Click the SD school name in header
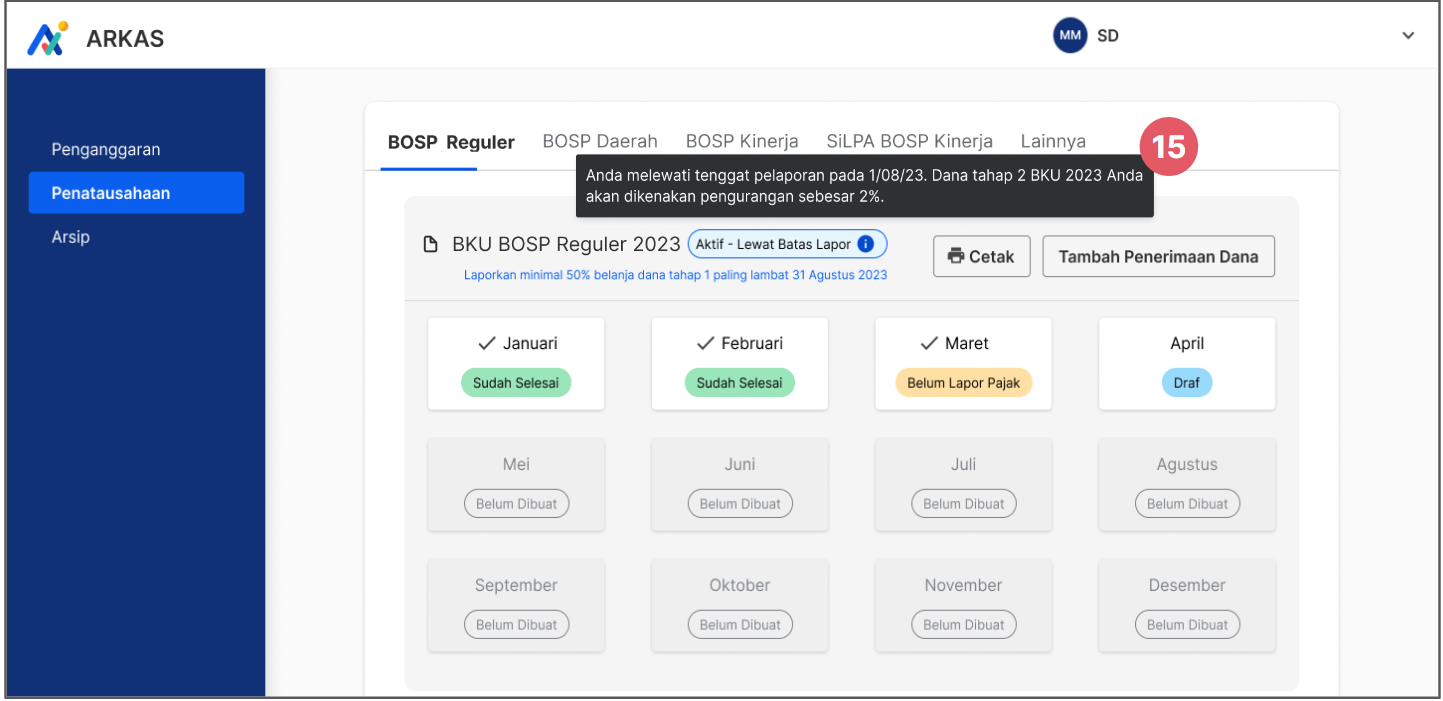1443x701 pixels. (1108, 36)
